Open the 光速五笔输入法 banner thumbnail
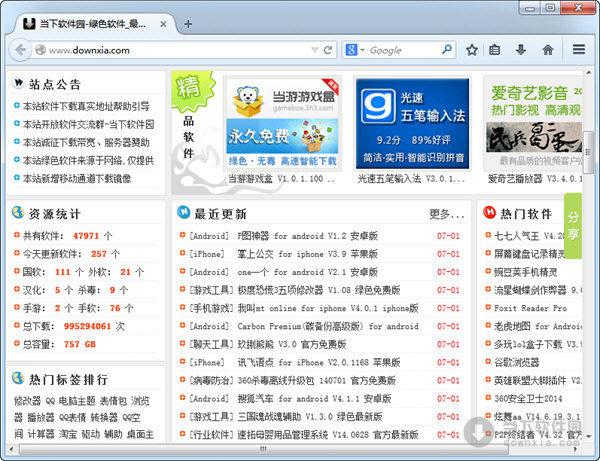 pos(412,123)
